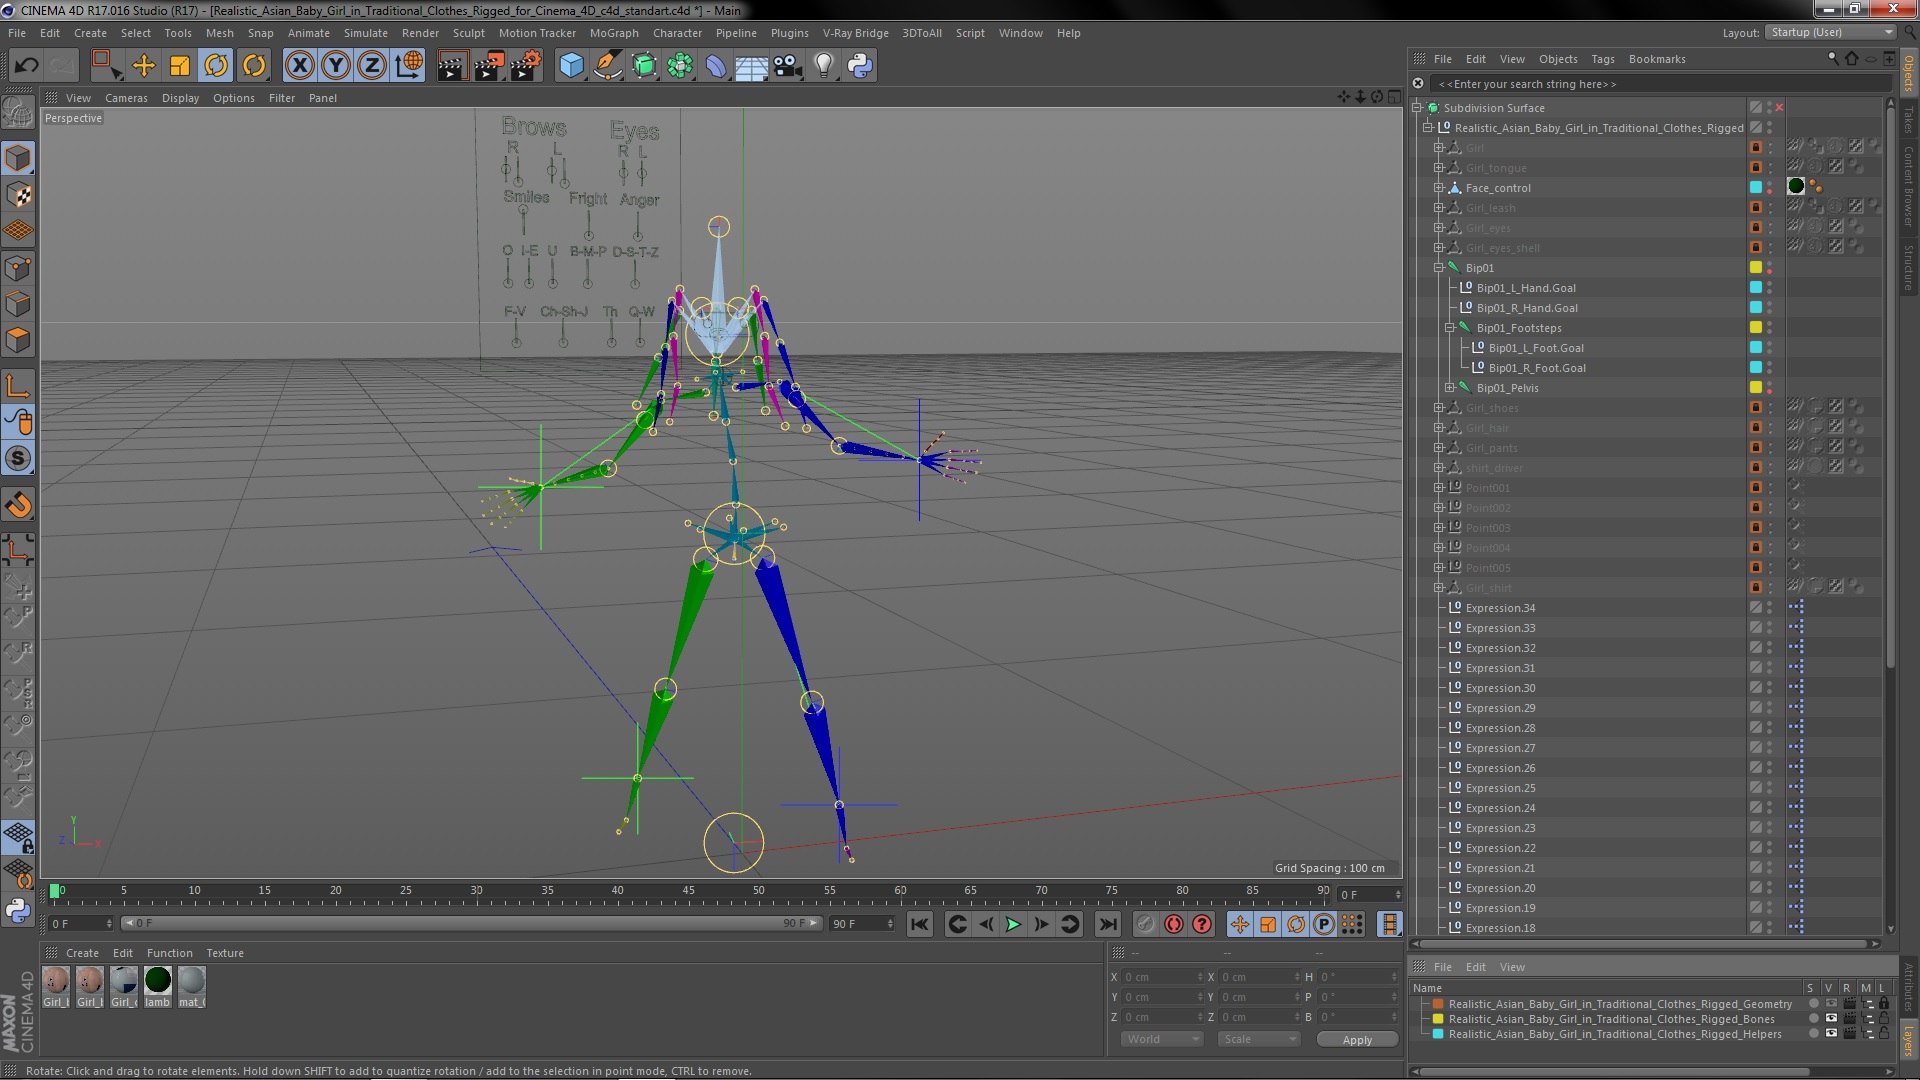Toggle visibility of Rigged_Helpers layer
This screenshot has height=1080, width=1920.
click(1831, 1034)
